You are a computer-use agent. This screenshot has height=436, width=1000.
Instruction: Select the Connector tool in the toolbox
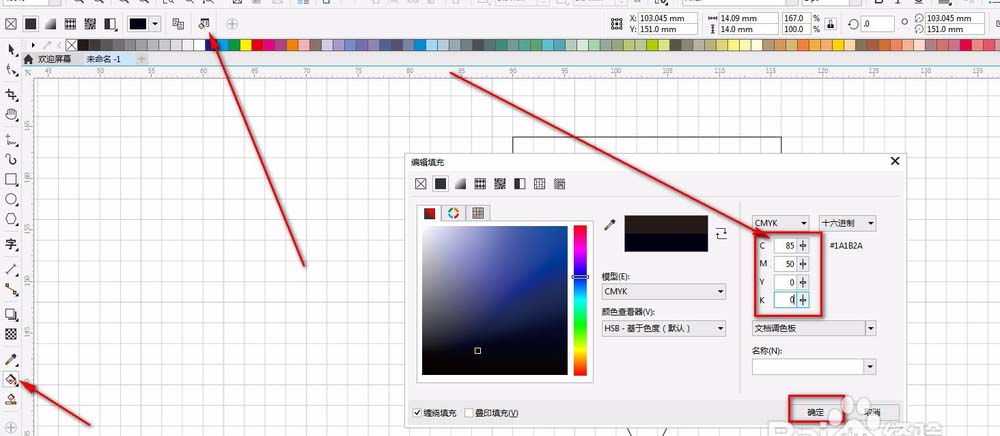click(11, 289)
